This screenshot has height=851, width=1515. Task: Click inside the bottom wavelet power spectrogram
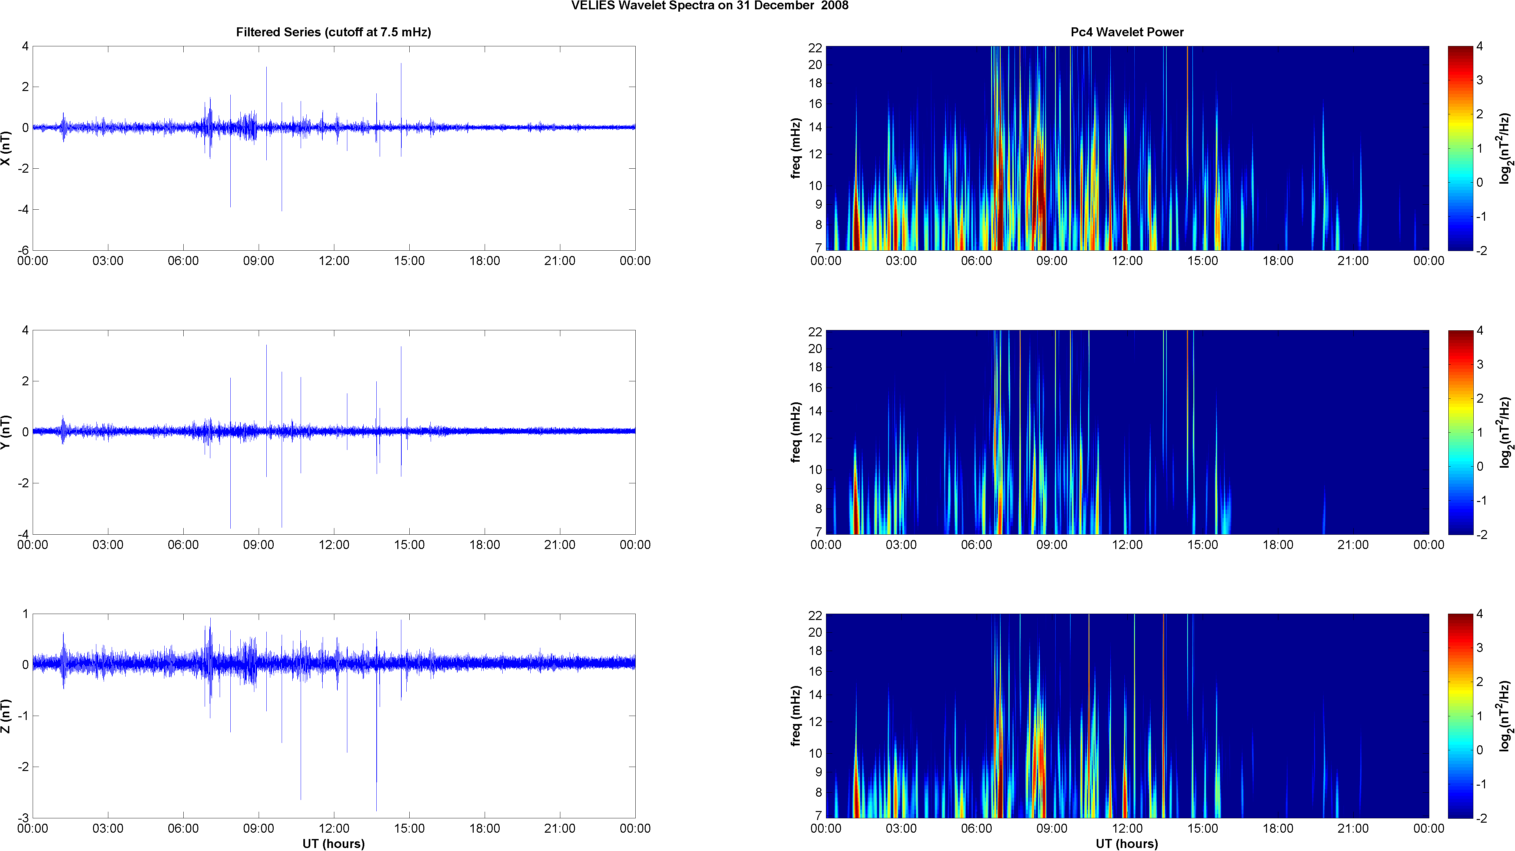(x=1127, y=716)
